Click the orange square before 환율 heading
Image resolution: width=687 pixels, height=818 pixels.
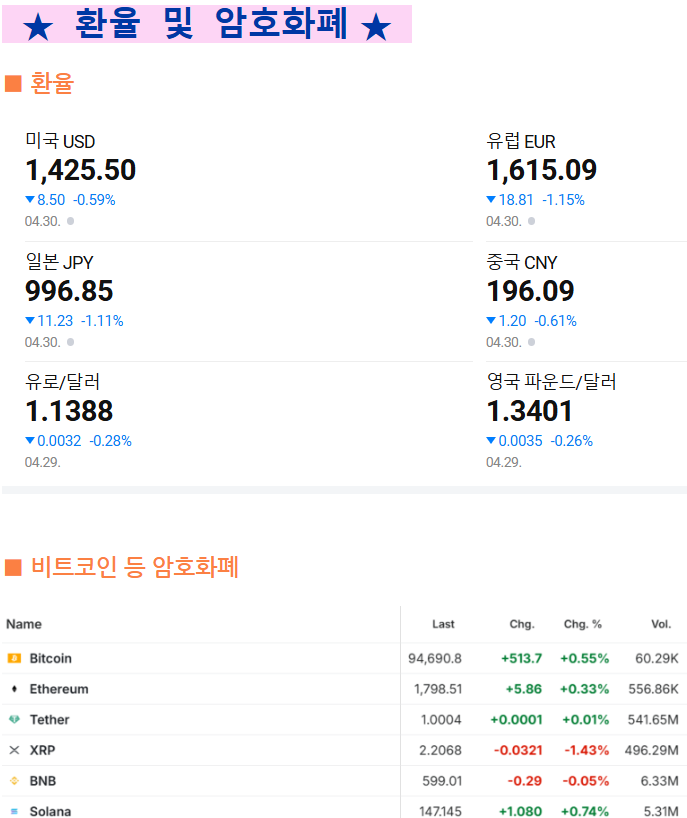point(13,83)
